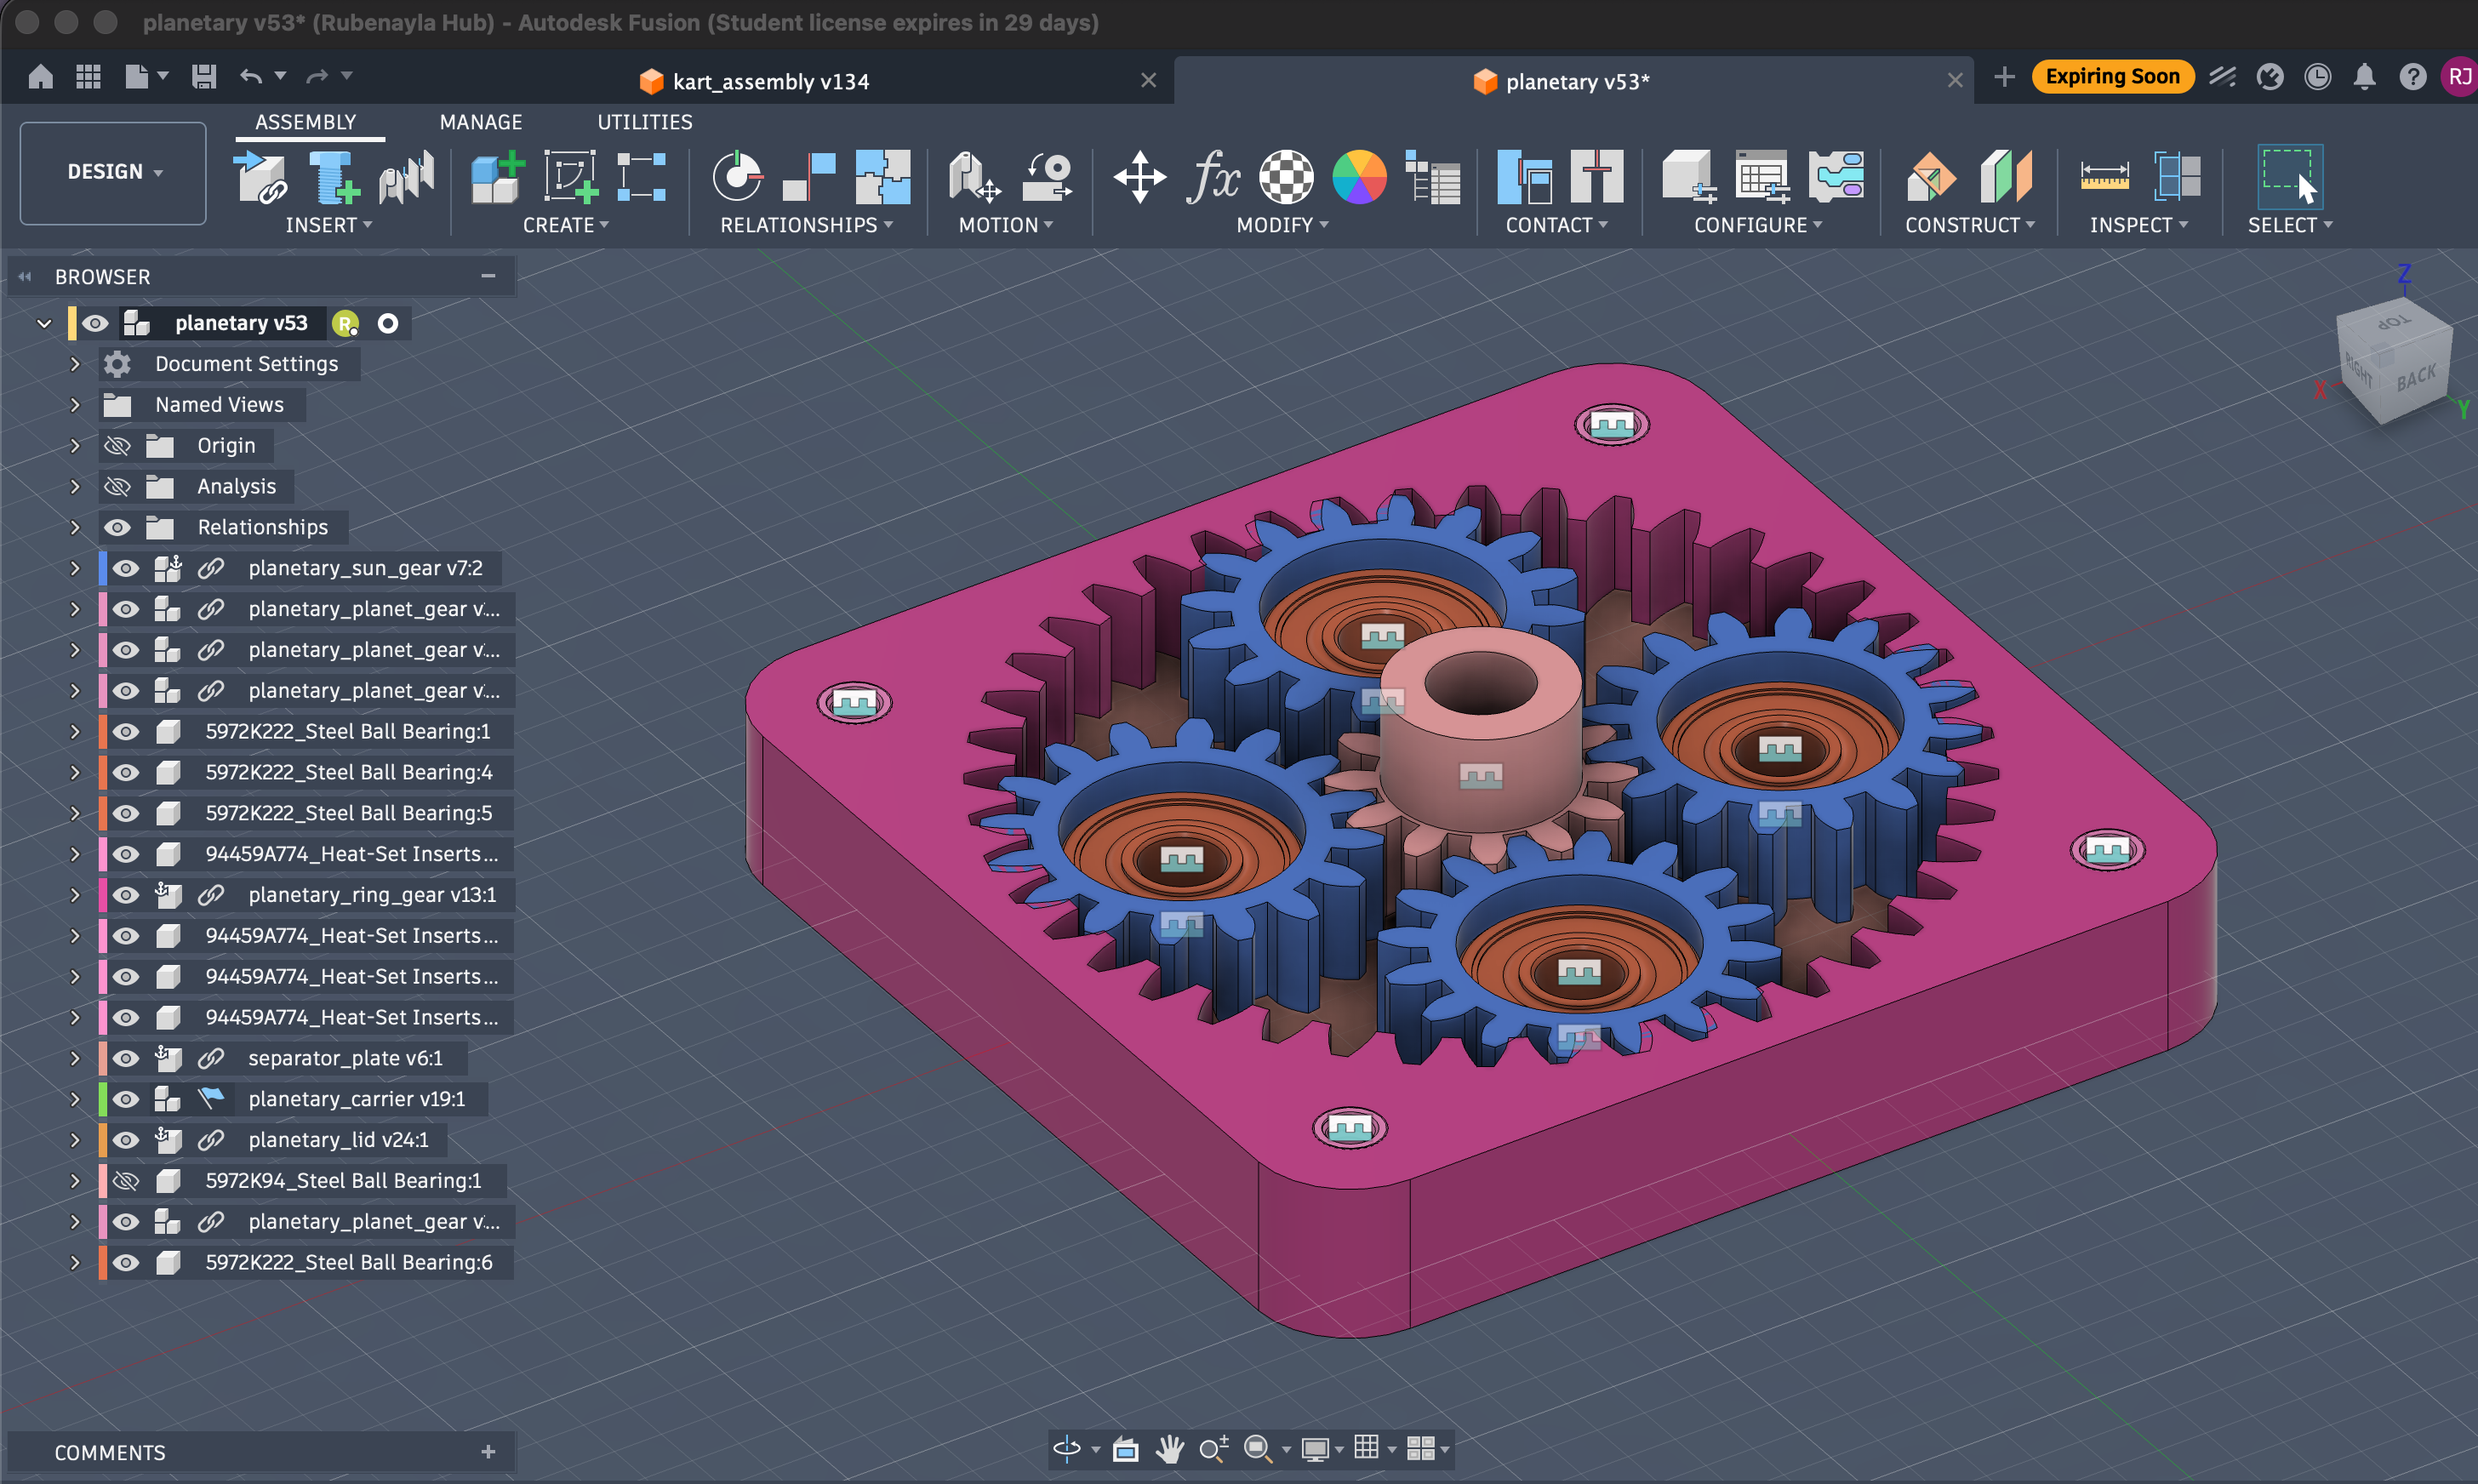This screenshot has width=2478, height=1484.
Task: Select the New Component tool in Create
Action: point(497,177)
